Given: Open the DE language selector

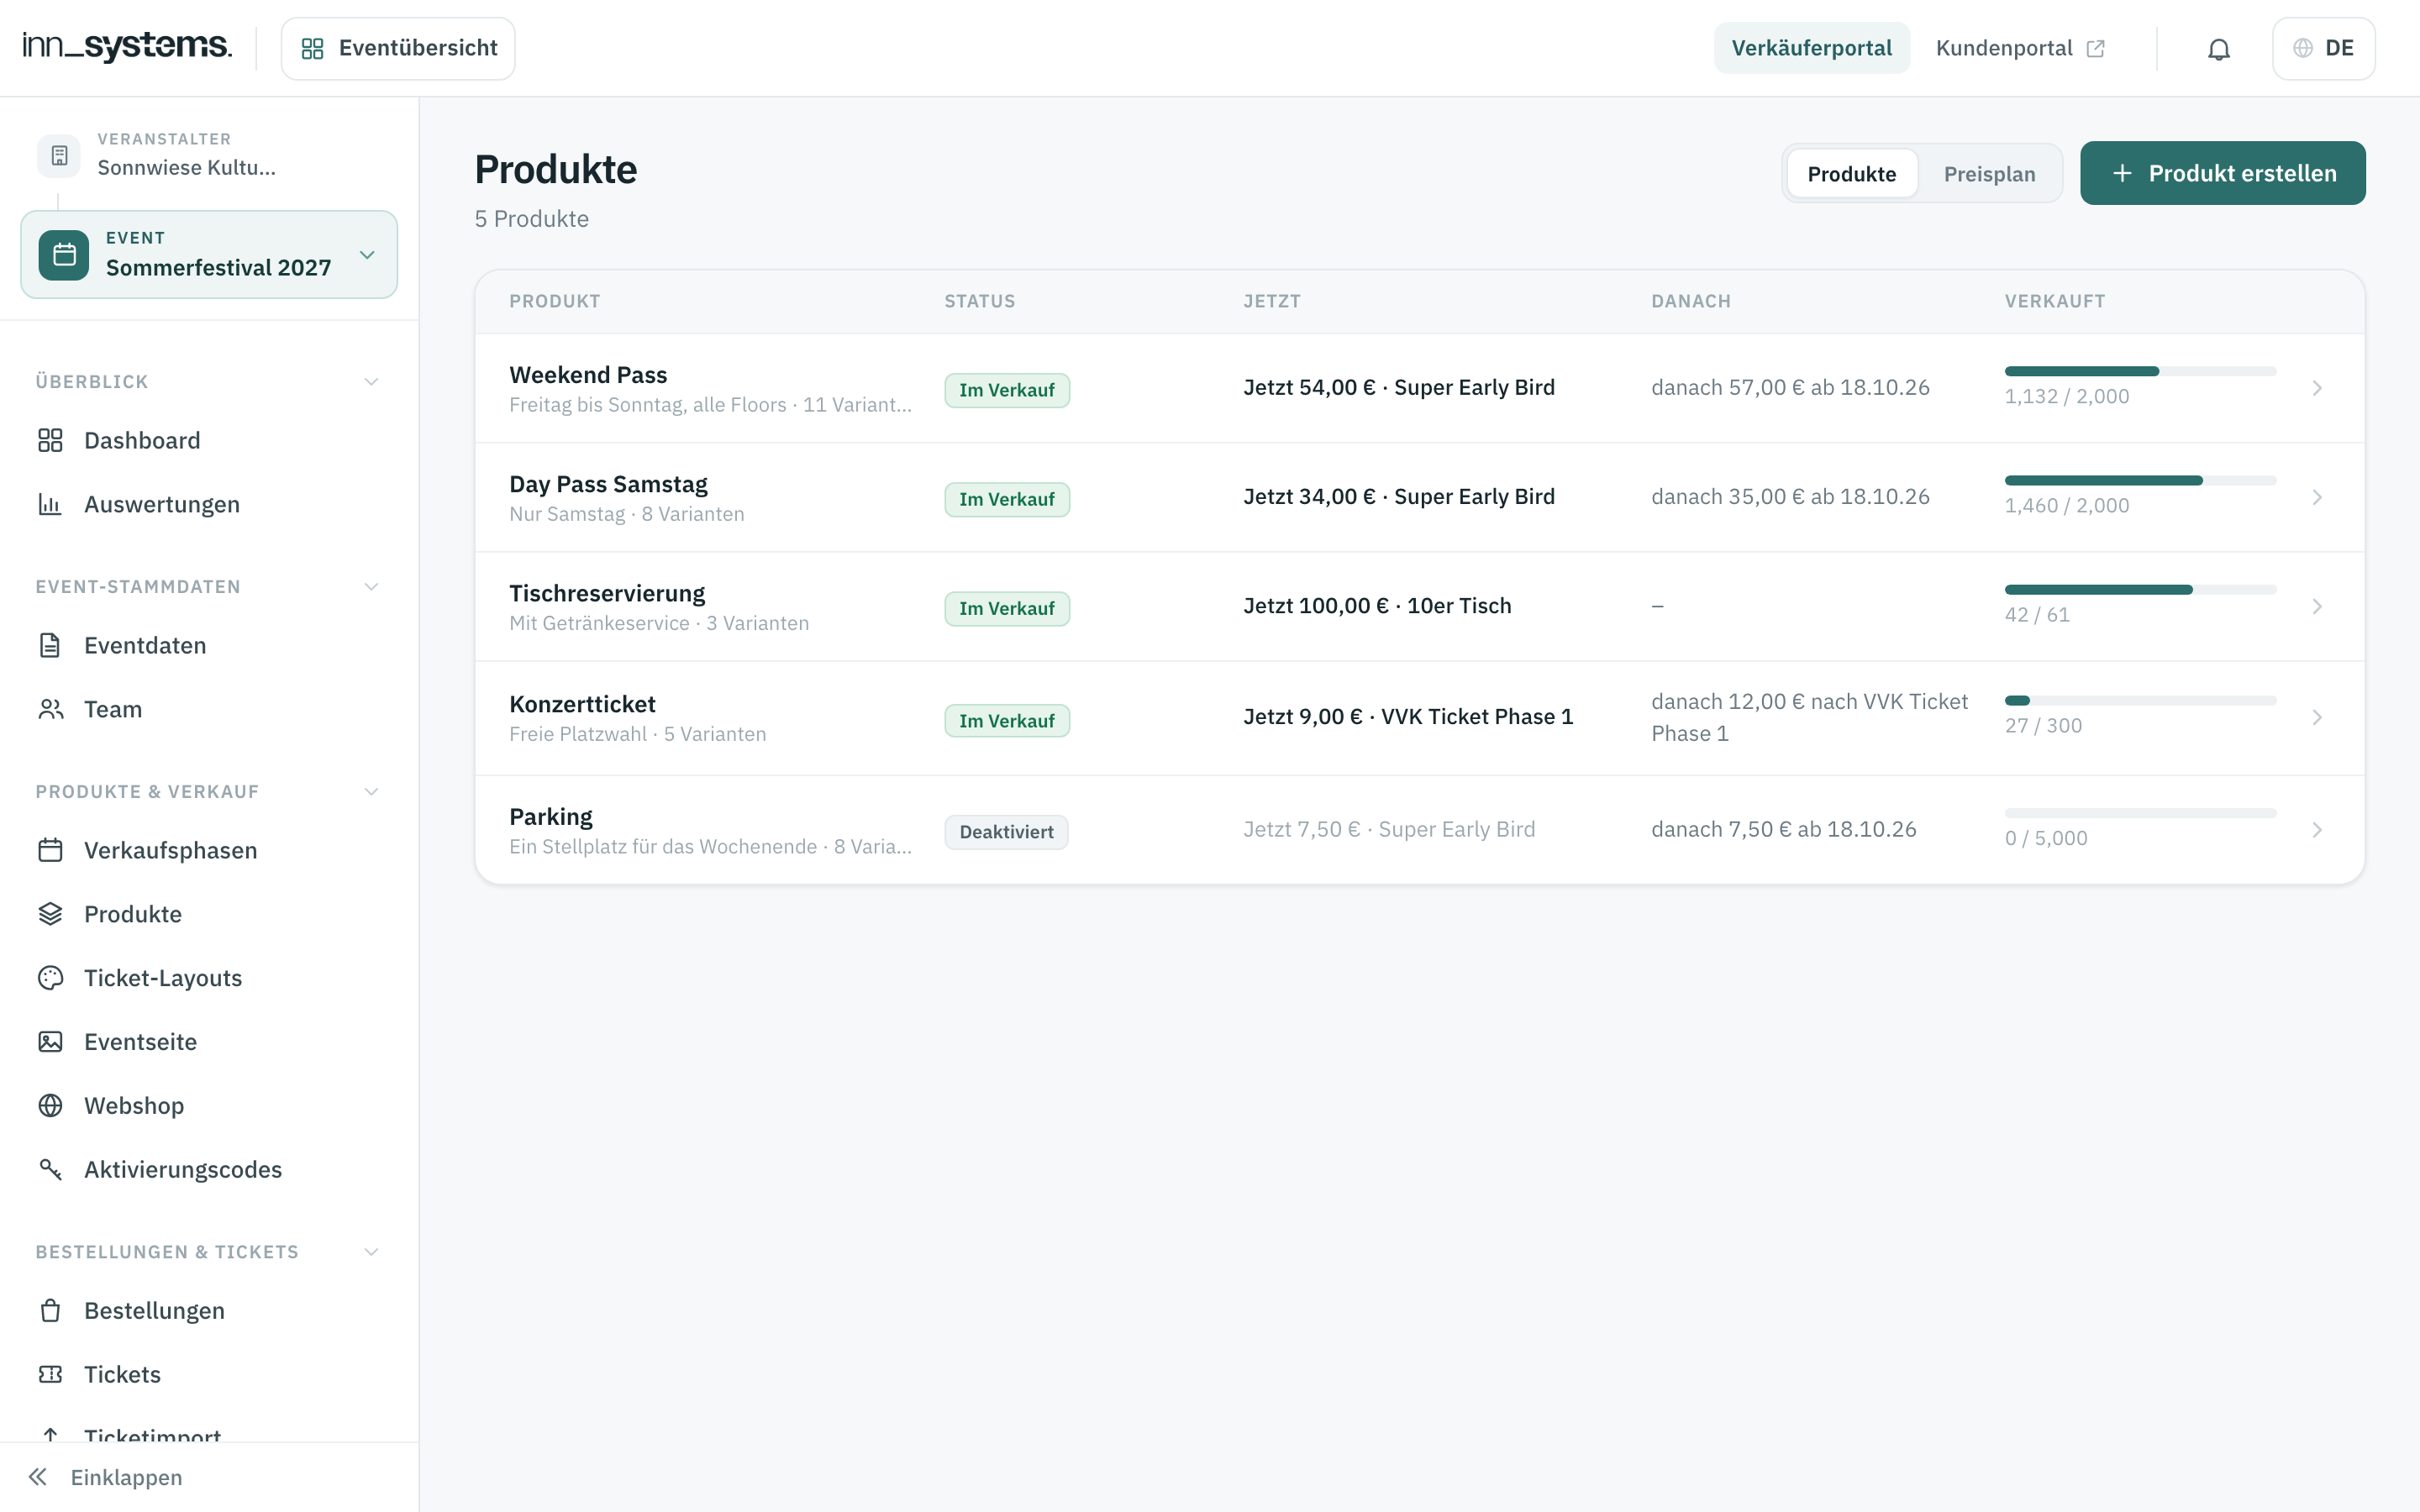Looking at the screenshot, I should coord(2323,48).
